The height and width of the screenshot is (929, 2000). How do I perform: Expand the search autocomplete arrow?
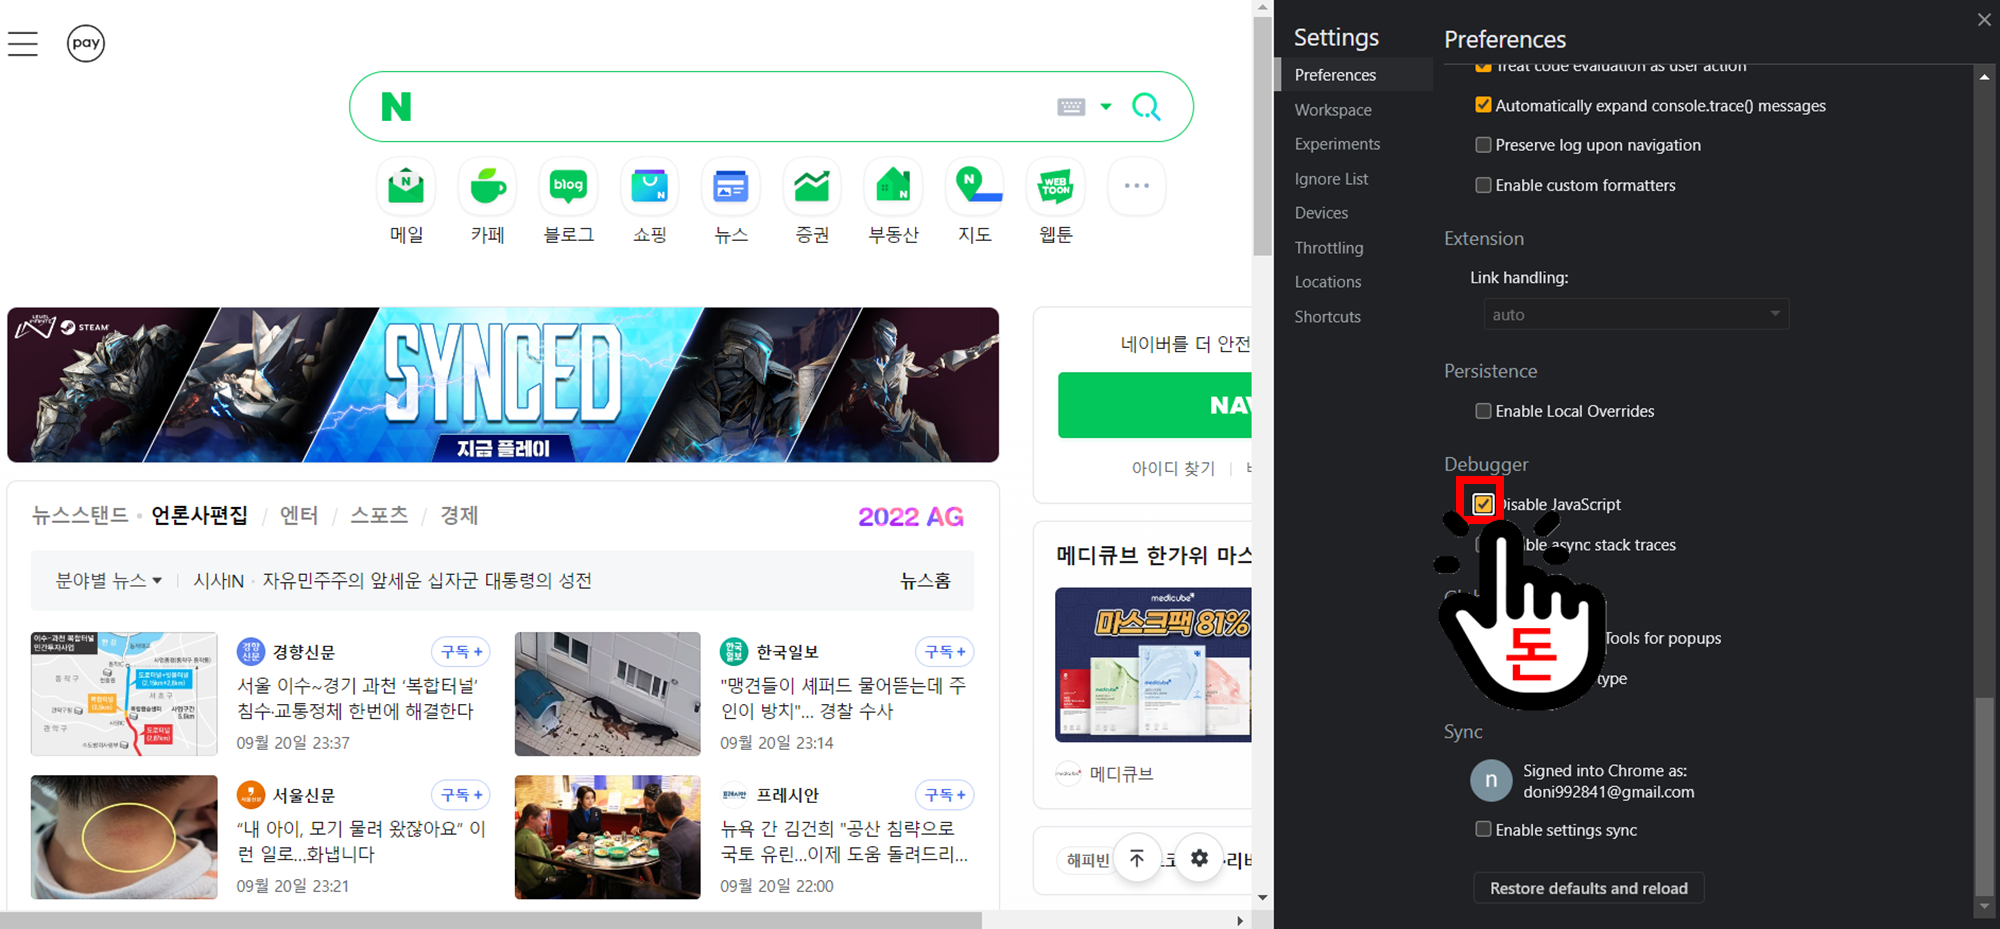point(1106,106)
